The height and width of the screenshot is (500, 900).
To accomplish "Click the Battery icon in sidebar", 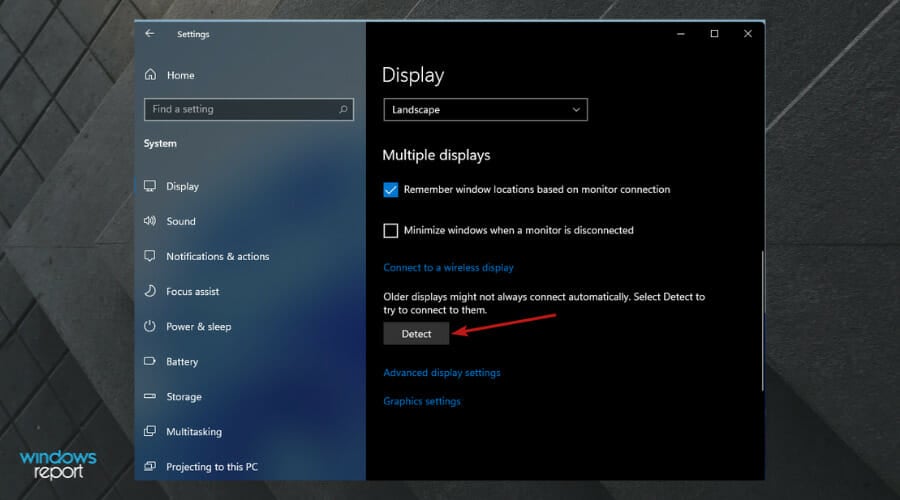I will 150,361.
